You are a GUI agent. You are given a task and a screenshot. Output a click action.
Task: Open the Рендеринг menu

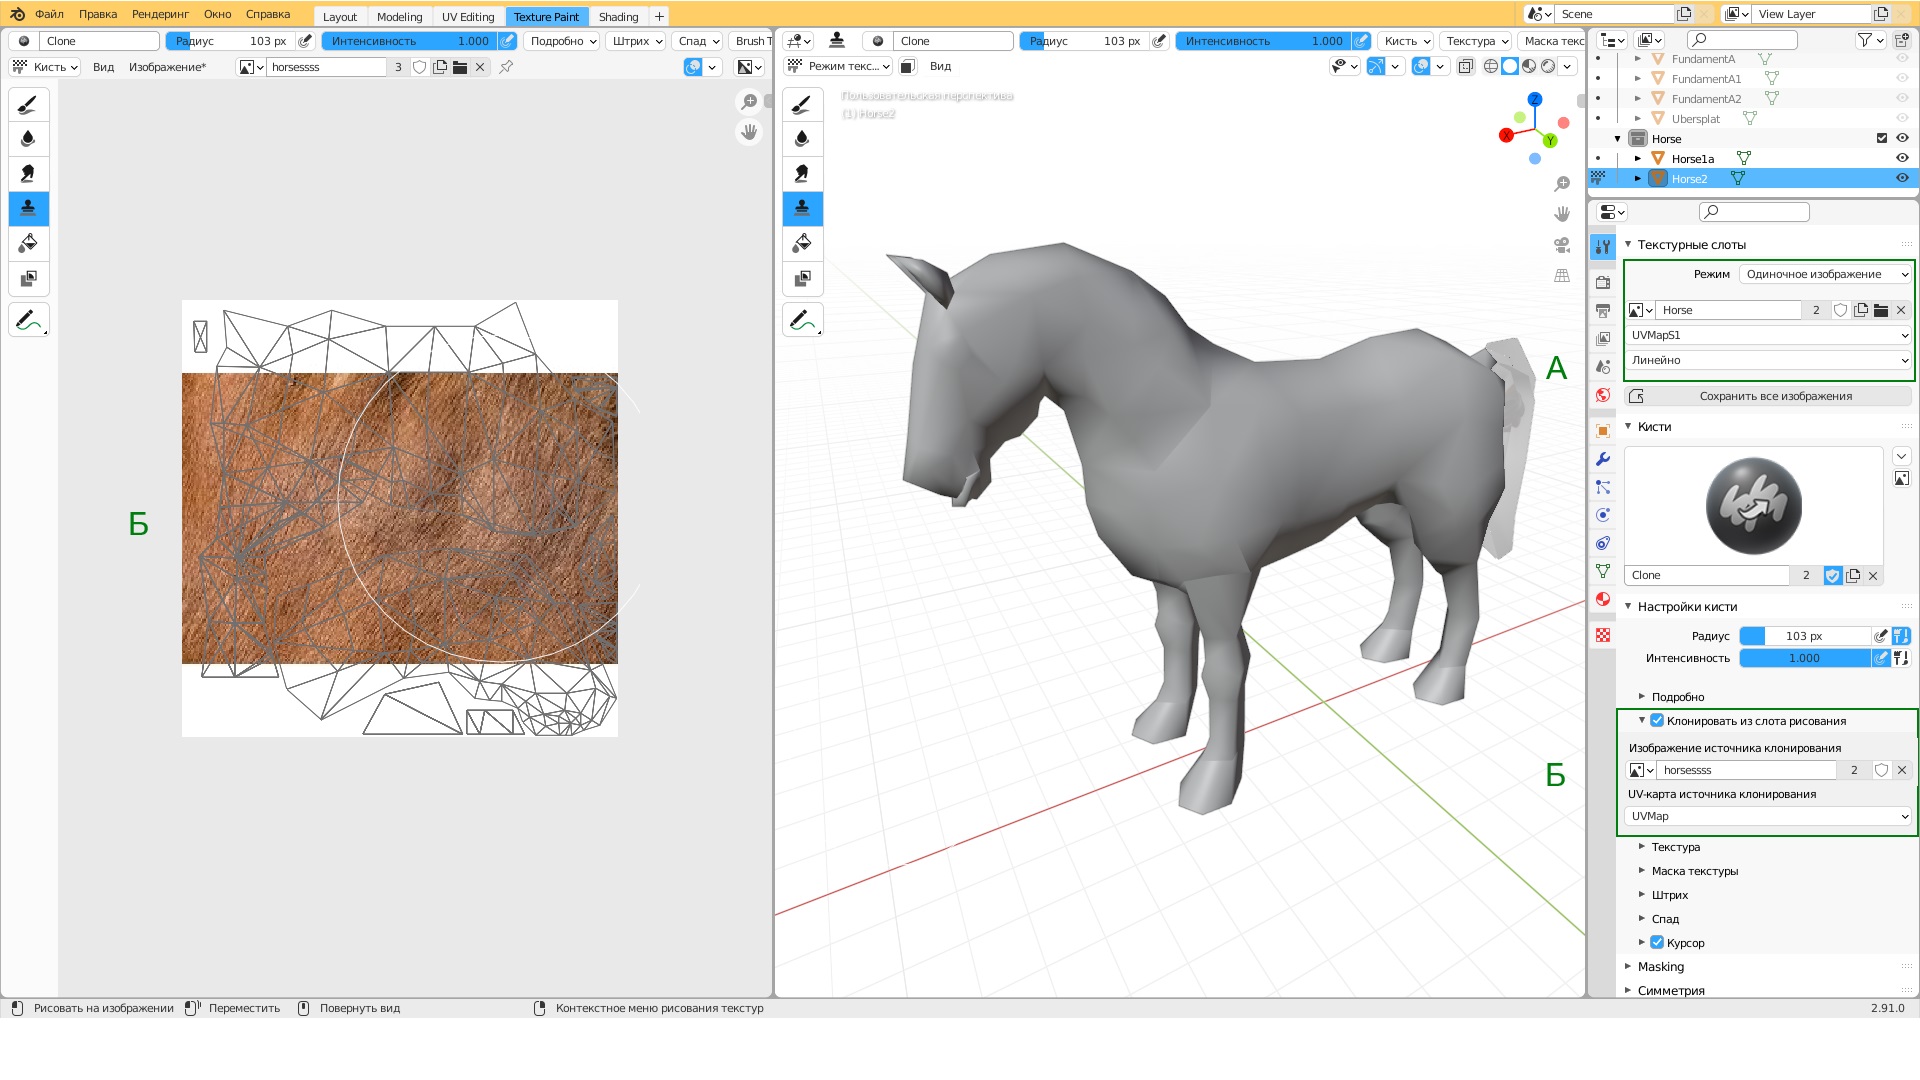[x=160, y=14]
